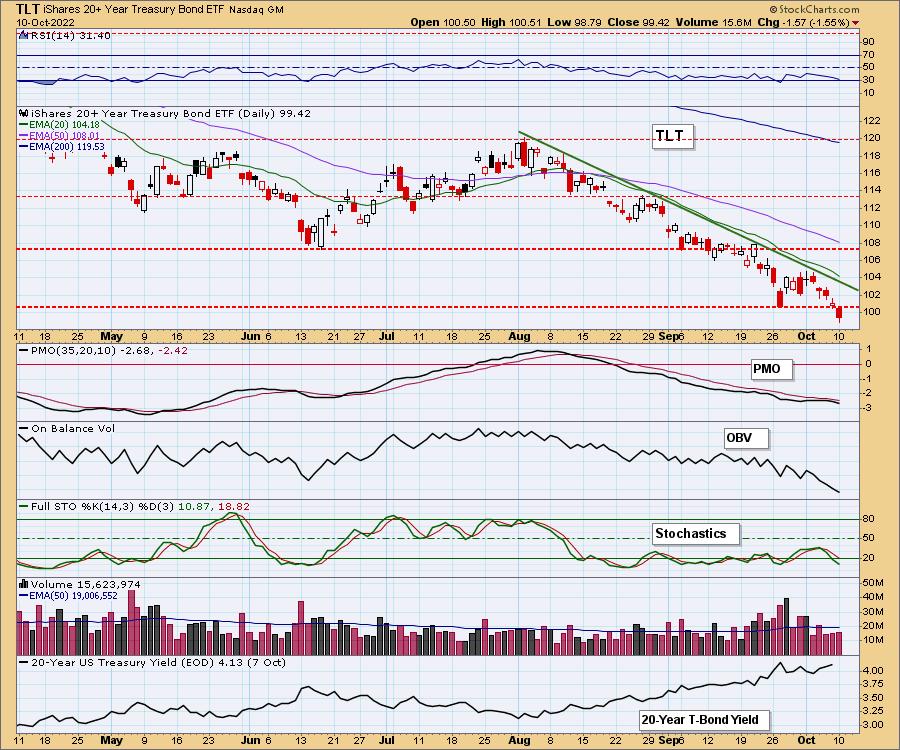The image size is (900, 750).
Task: Click the 122 price axis label
Action: 871,121
